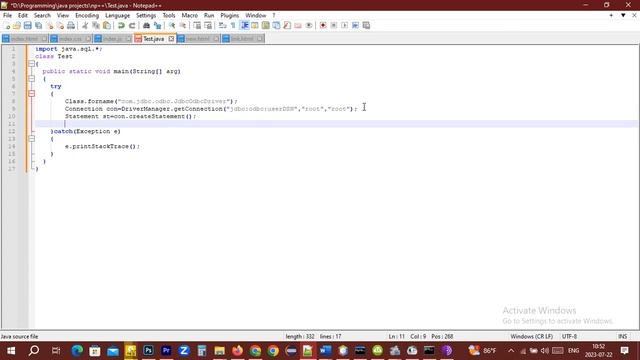
Task: Click the plus button at menu bar right
Action: tap(611, 15)
